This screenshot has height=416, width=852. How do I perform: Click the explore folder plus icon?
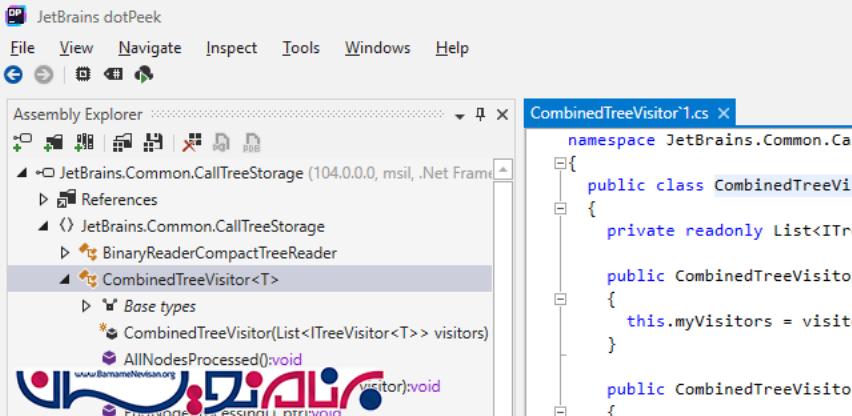(x=53, y=143)
